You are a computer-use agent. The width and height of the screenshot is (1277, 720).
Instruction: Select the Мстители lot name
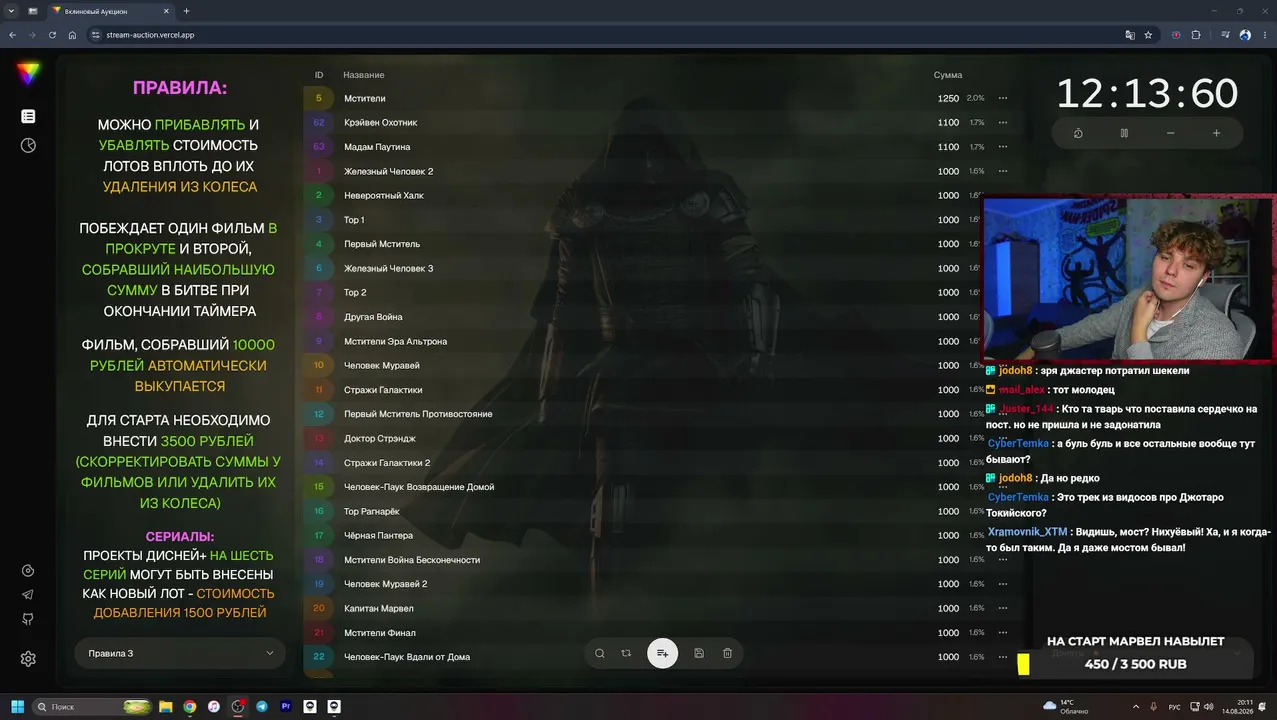coord(365,98)
